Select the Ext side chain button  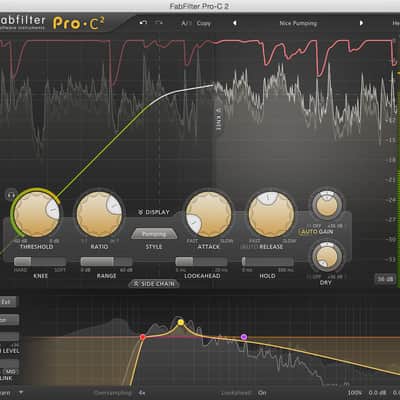pos(7,302)
